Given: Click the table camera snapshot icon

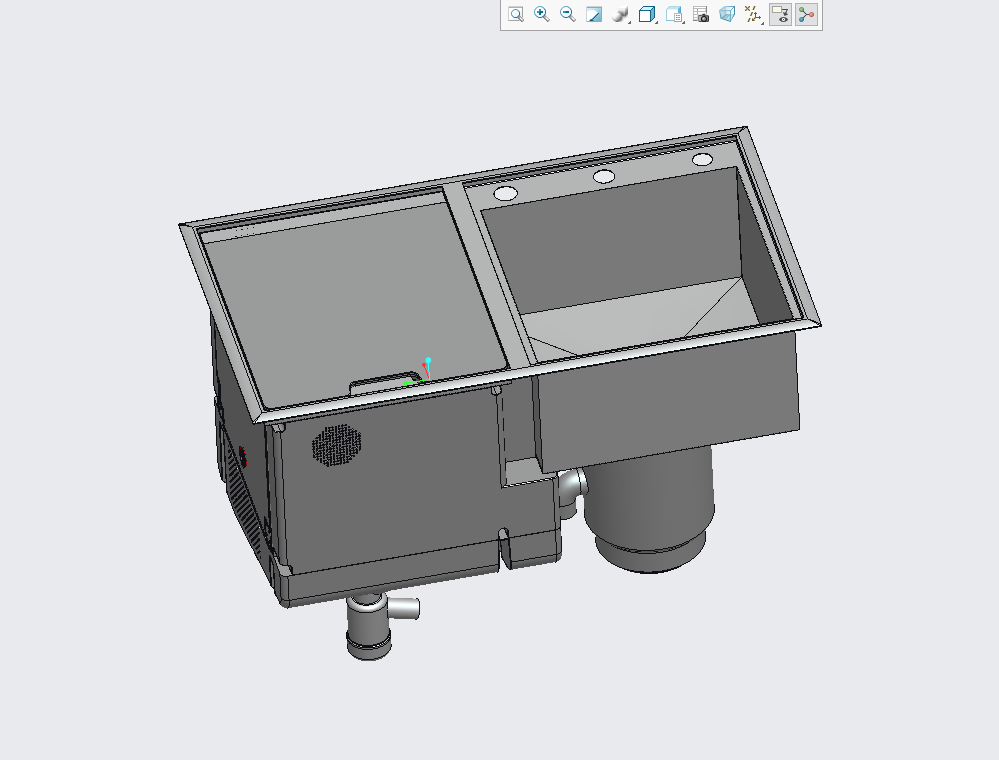Looking at the screenshot, I should point(701,15).
